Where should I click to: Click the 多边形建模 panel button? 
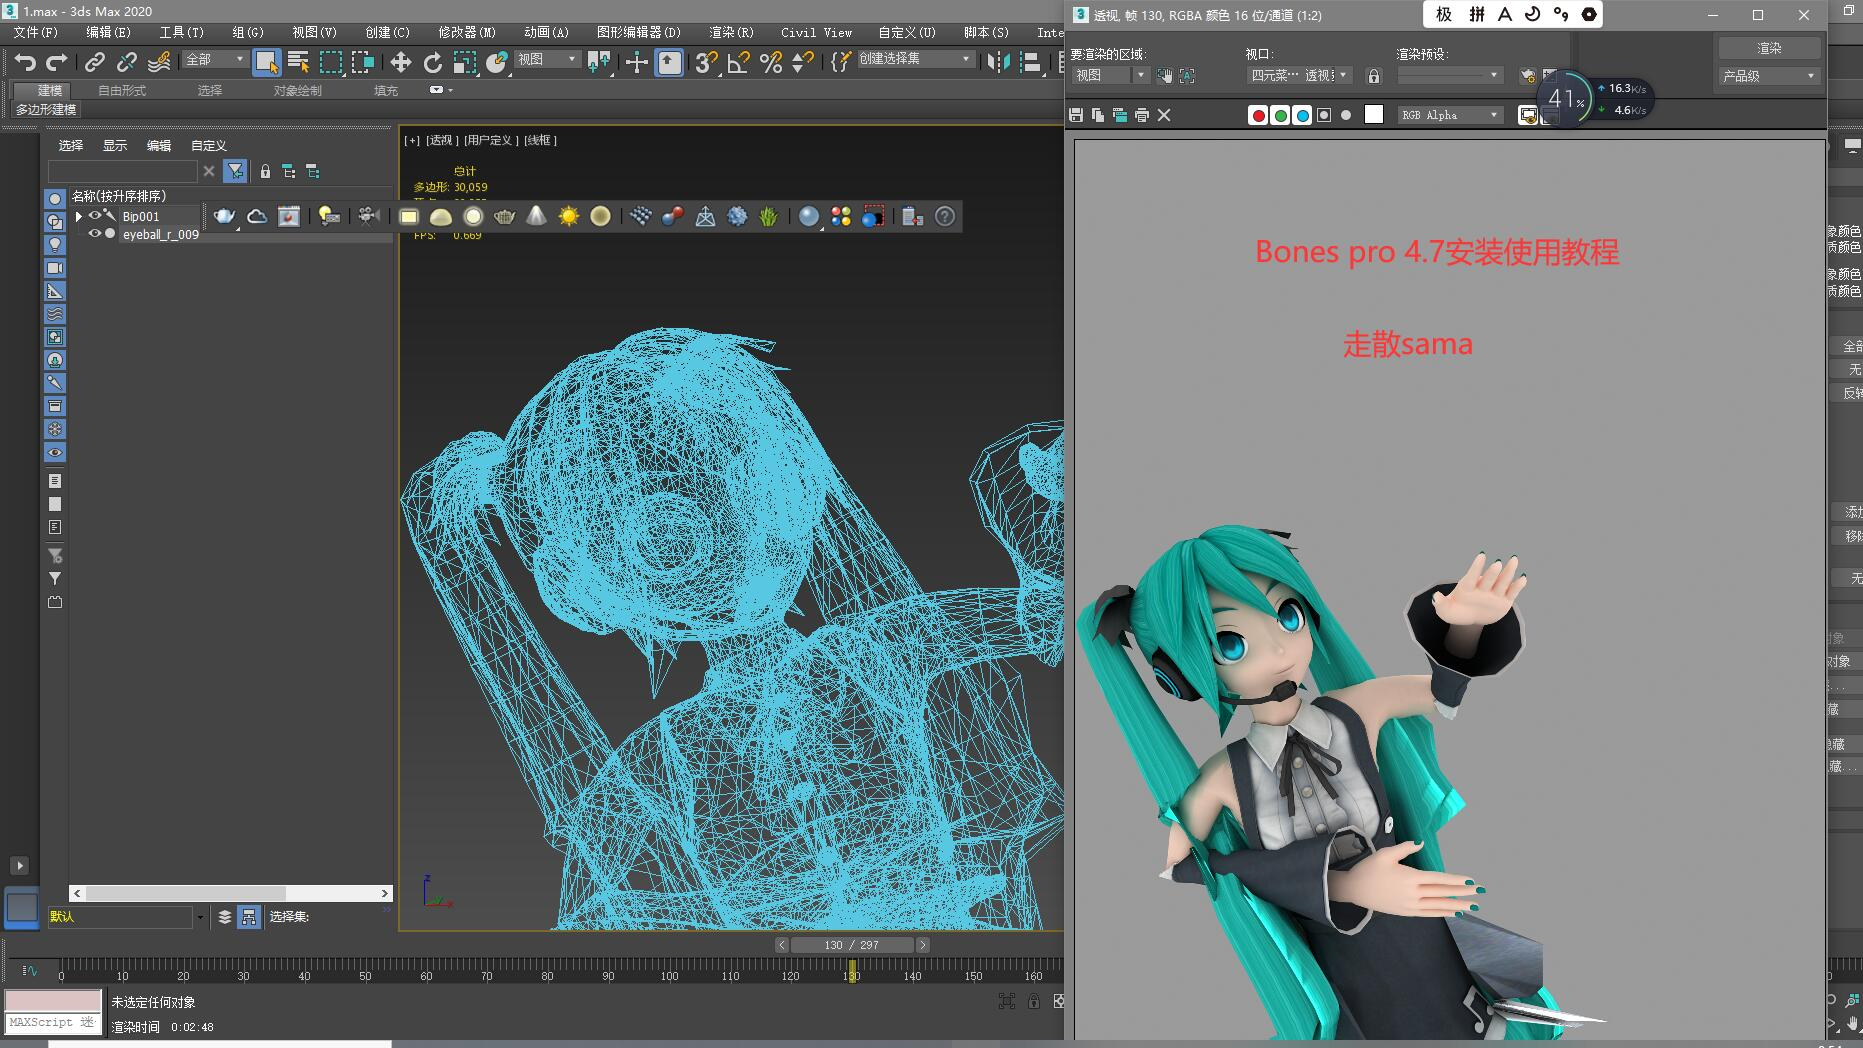click(46, 110)
